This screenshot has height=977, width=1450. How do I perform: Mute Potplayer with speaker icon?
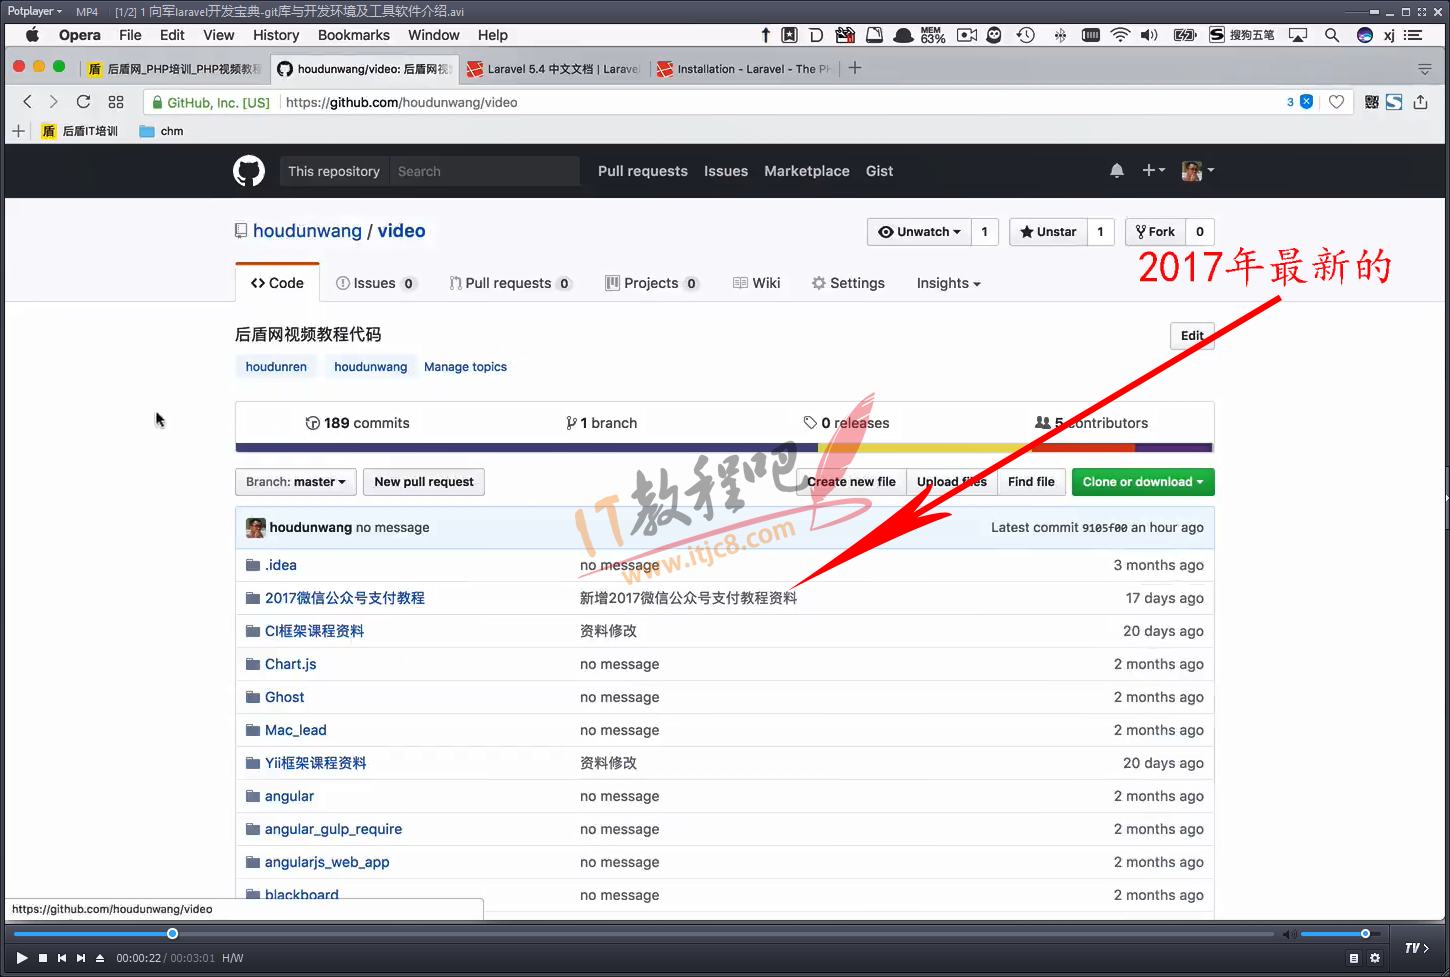1289,934
